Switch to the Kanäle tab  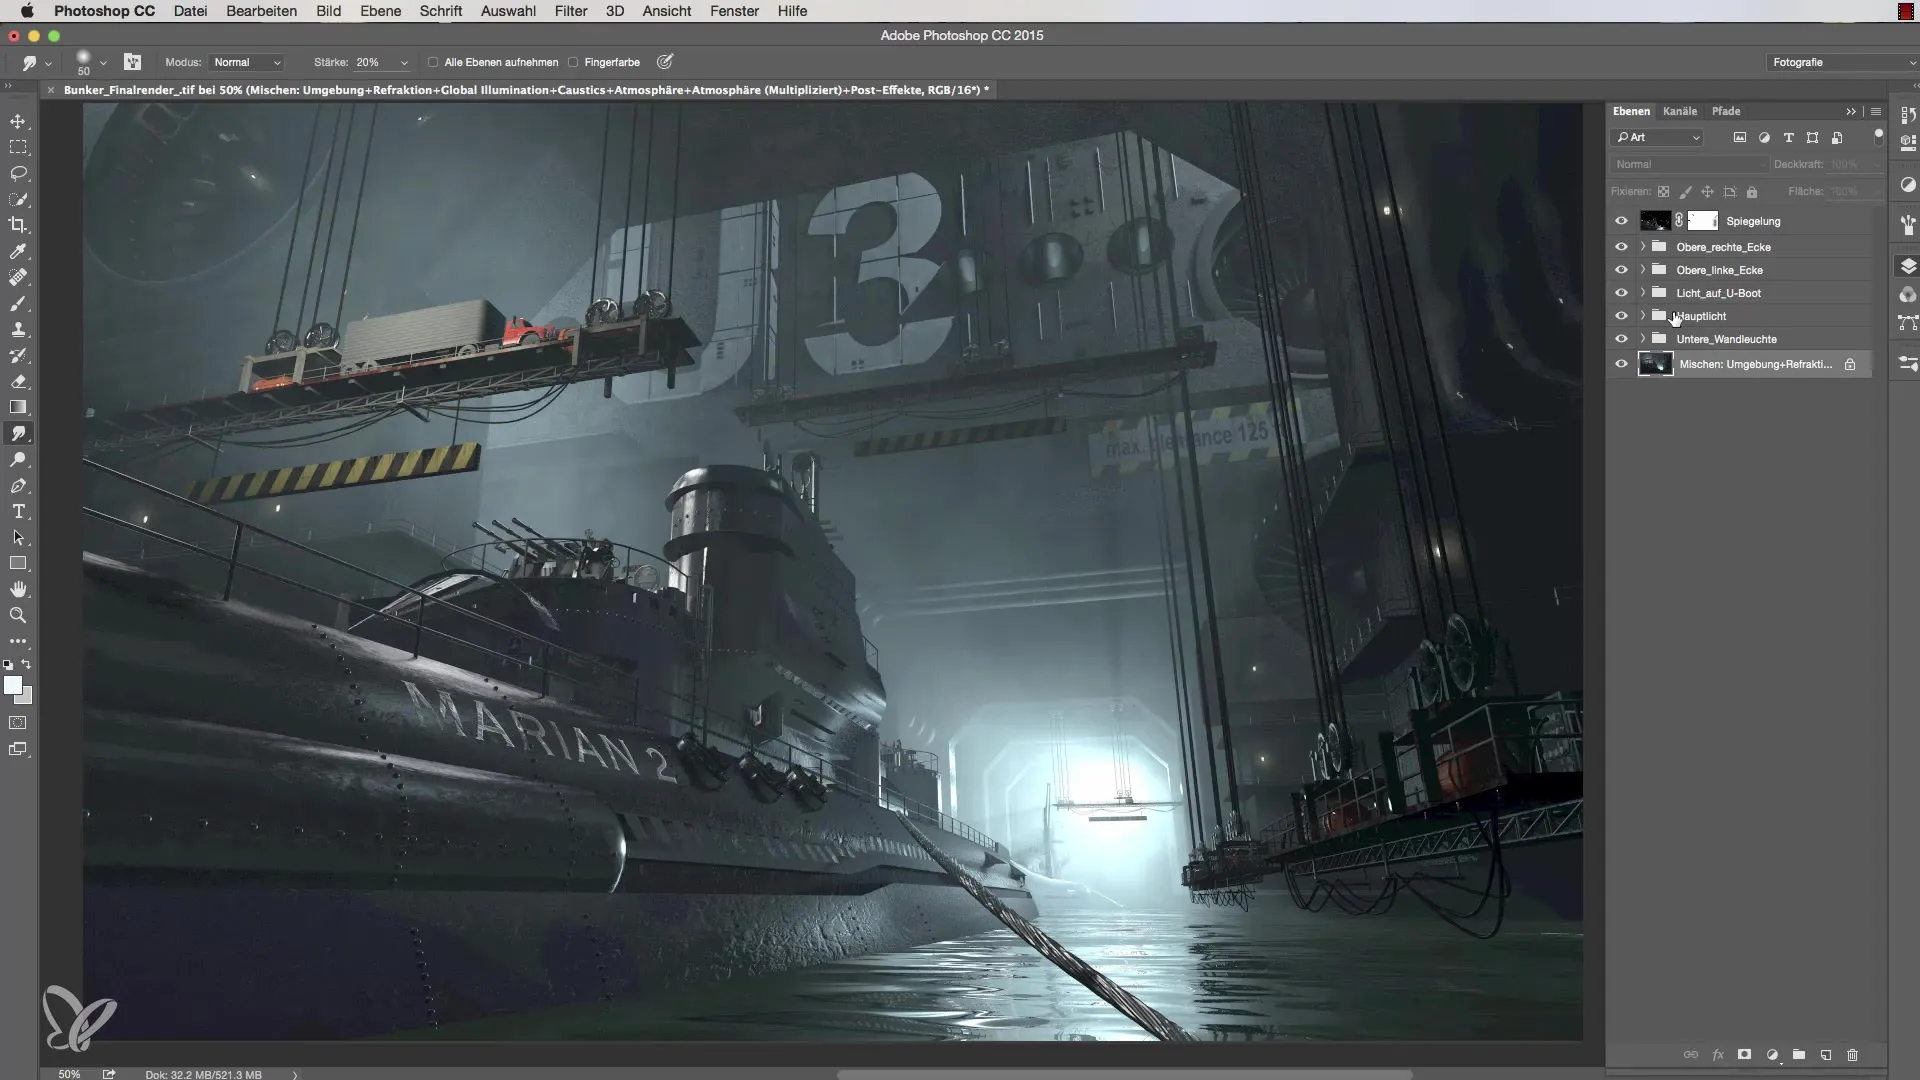[1680, 111]
